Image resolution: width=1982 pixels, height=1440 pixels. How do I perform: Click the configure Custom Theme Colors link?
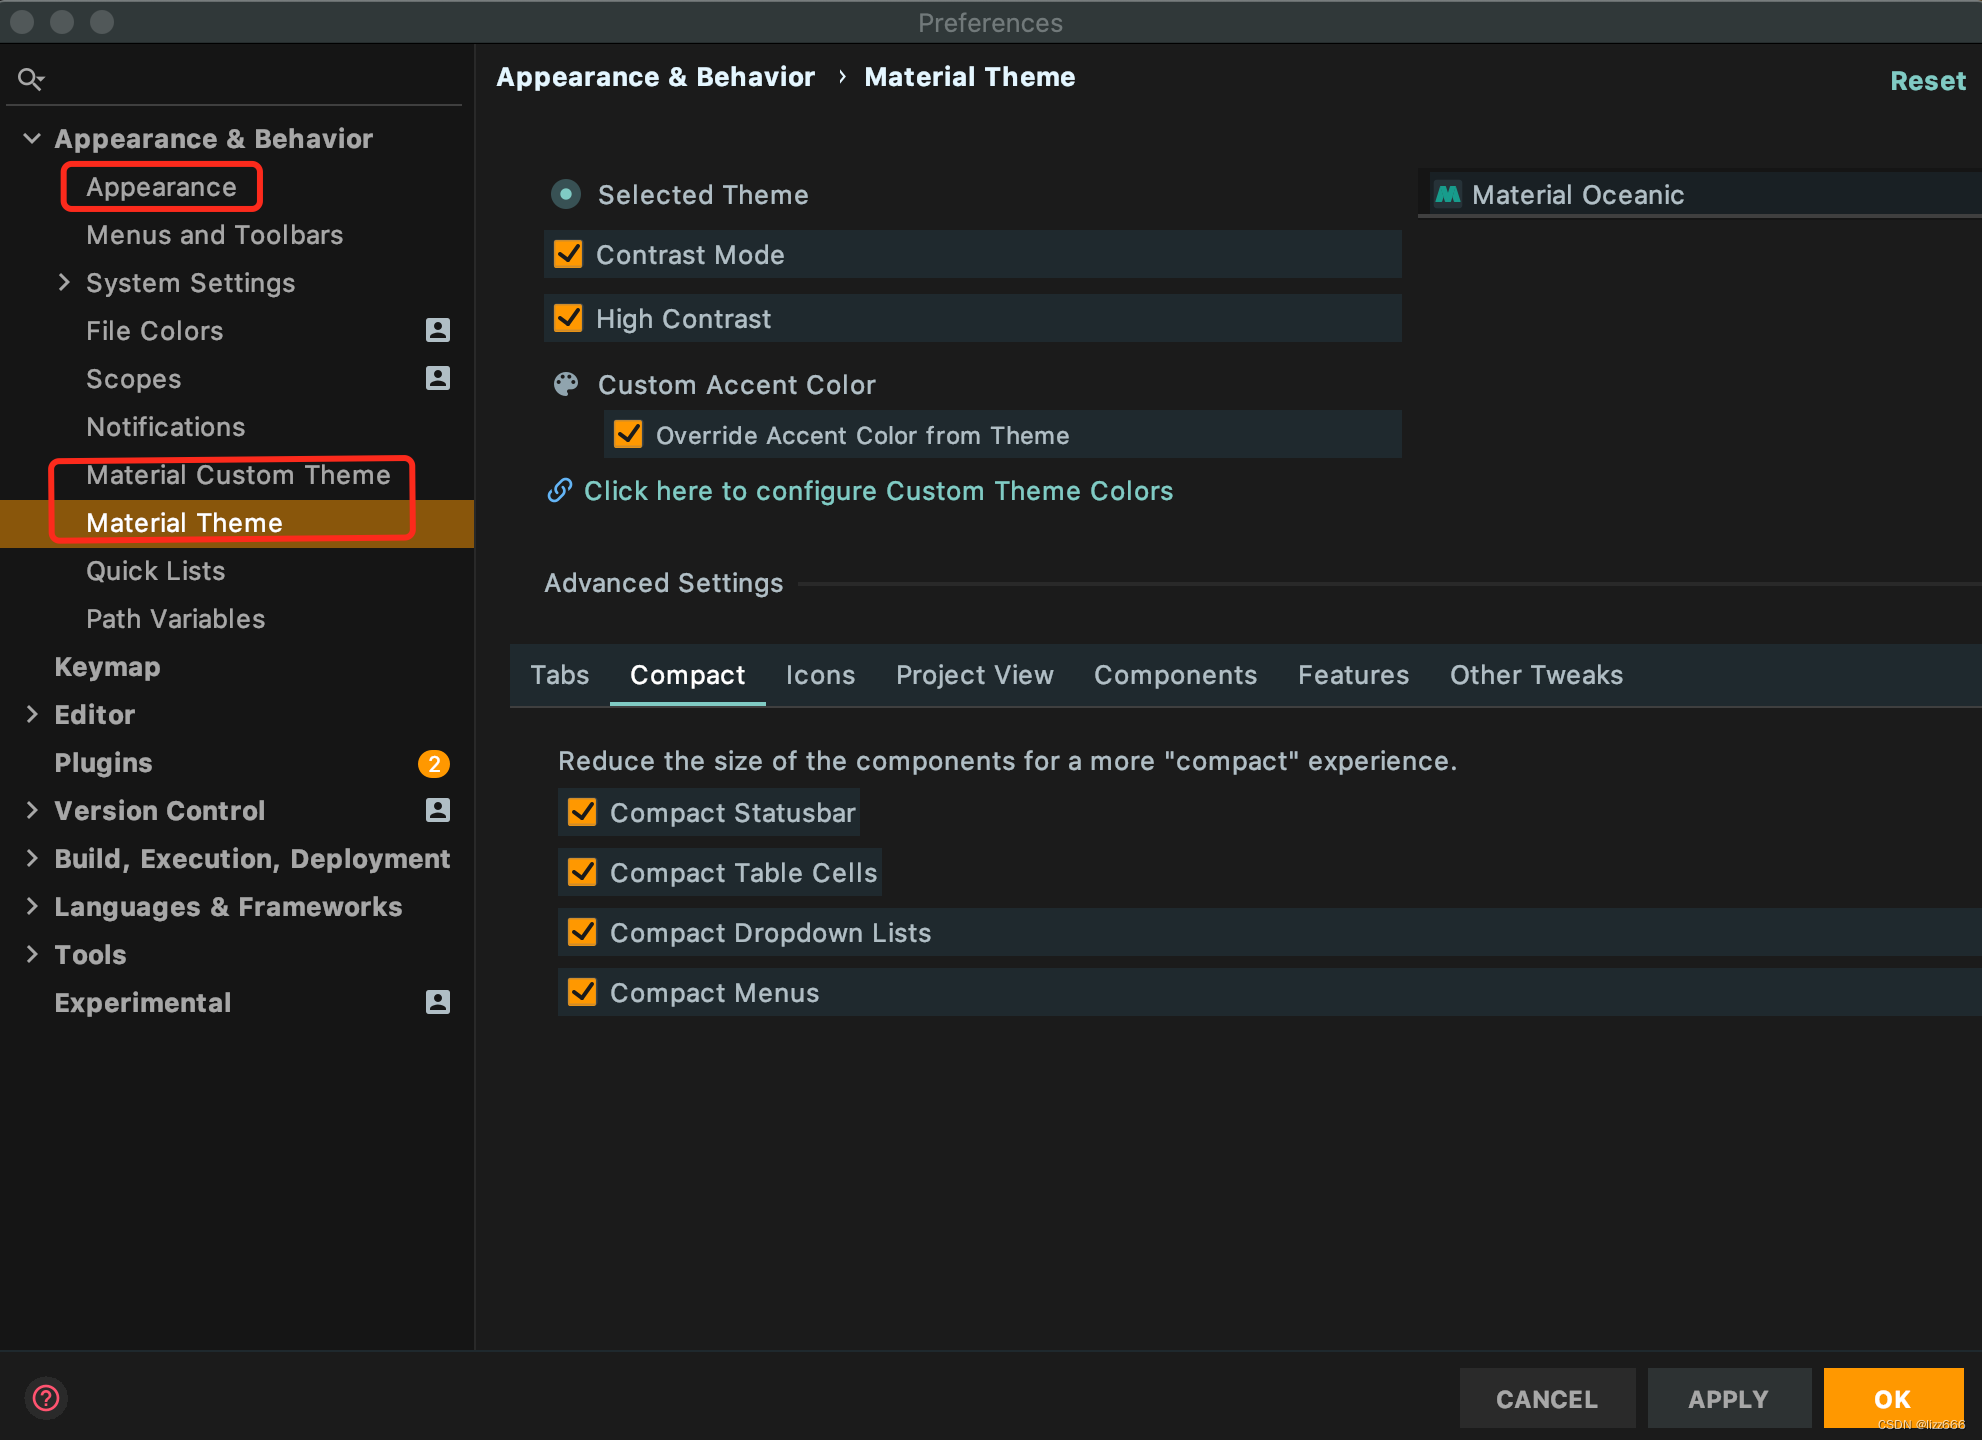click(x=877, y=491)
